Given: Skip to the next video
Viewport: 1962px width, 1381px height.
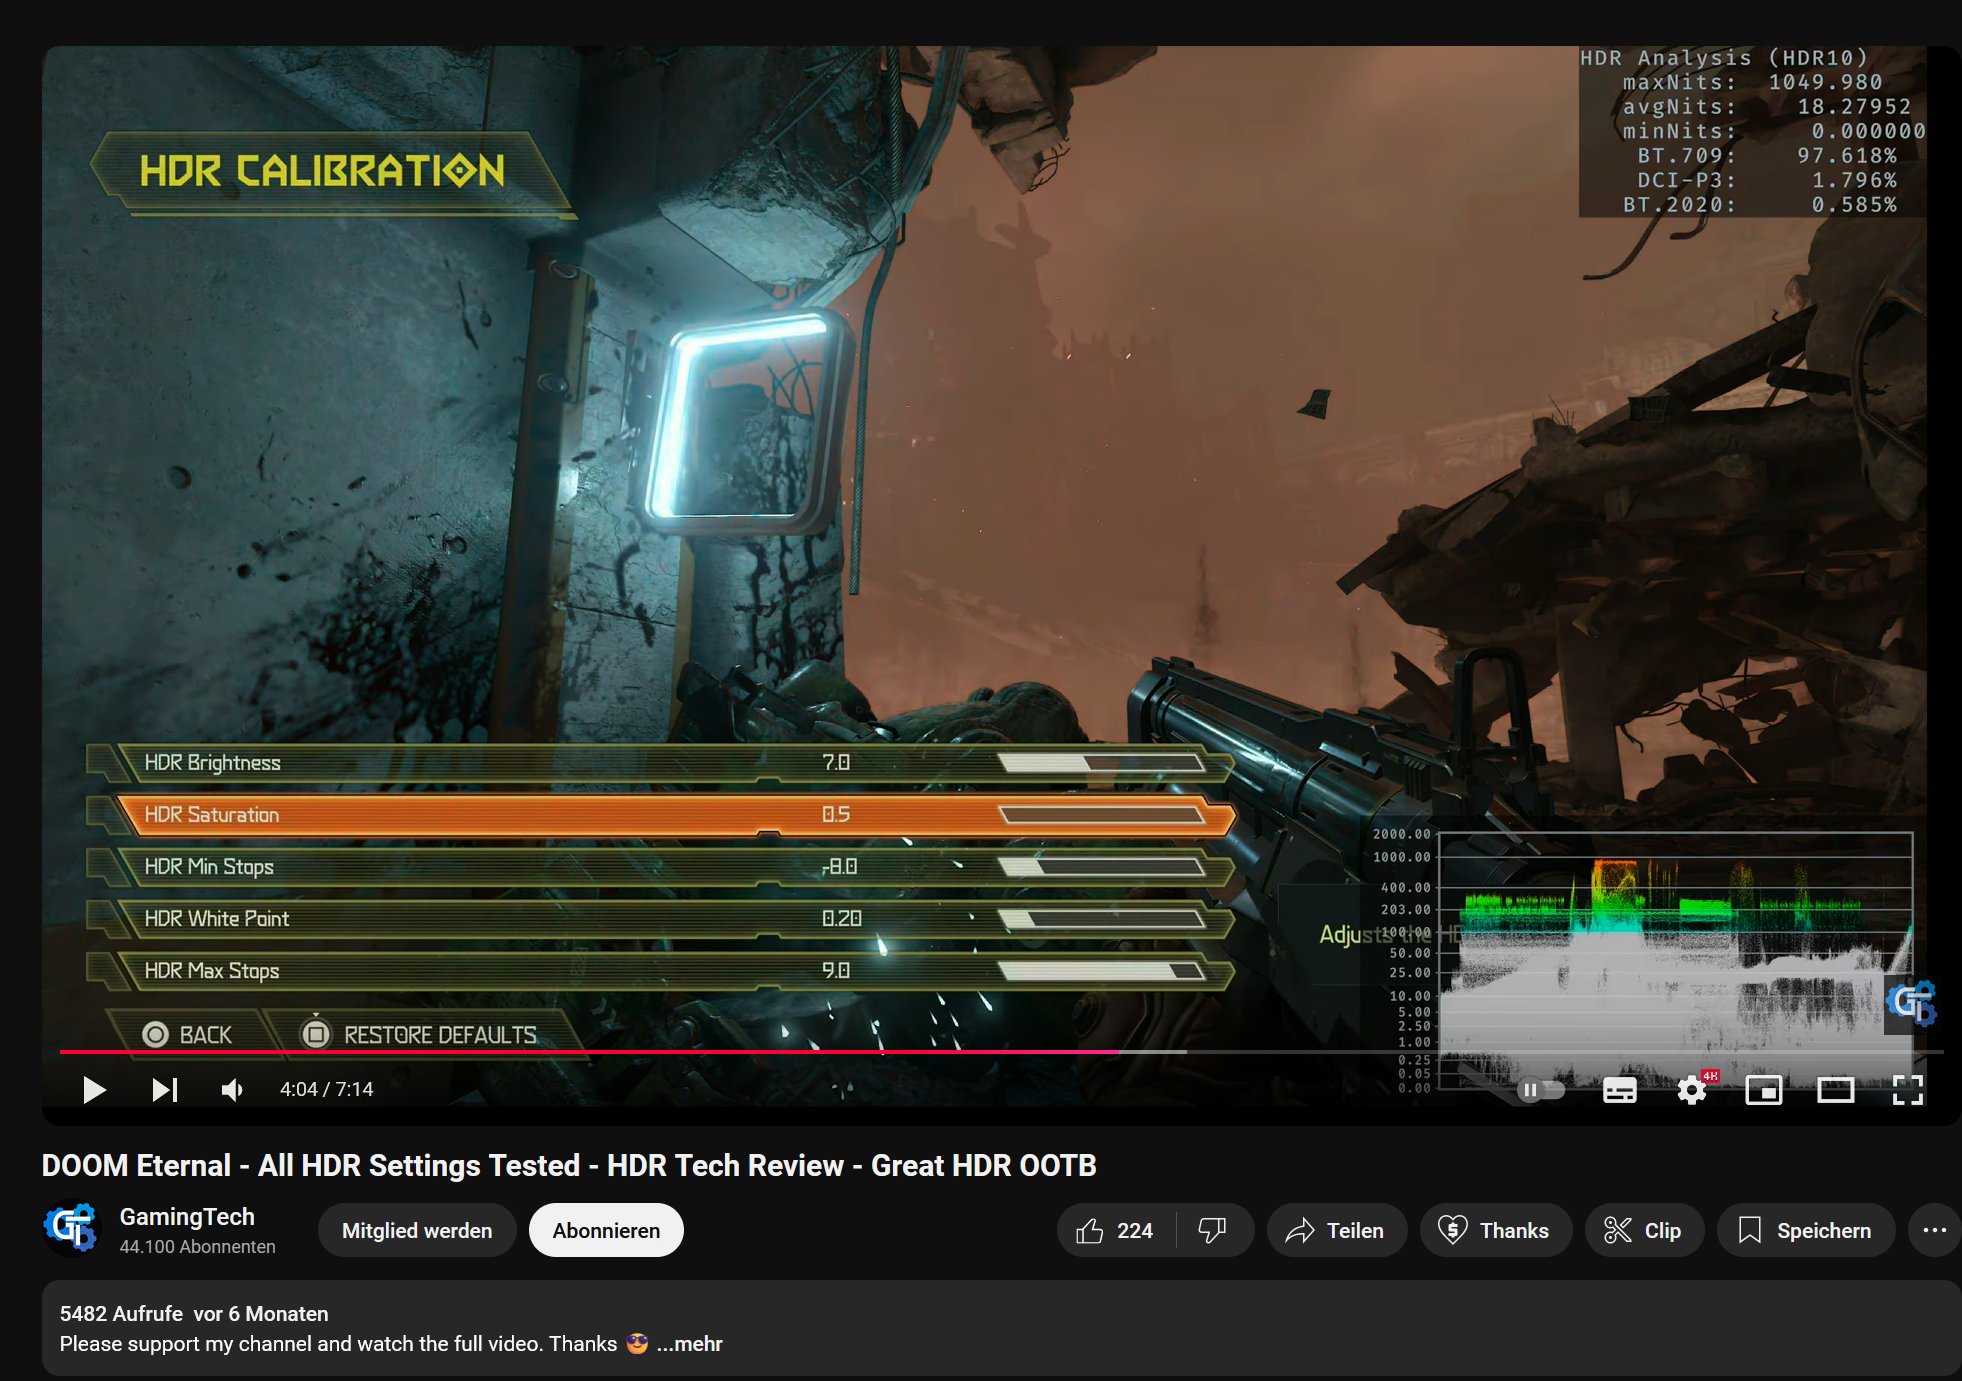Looking at the screenshot, I should tap(164, 1089).
